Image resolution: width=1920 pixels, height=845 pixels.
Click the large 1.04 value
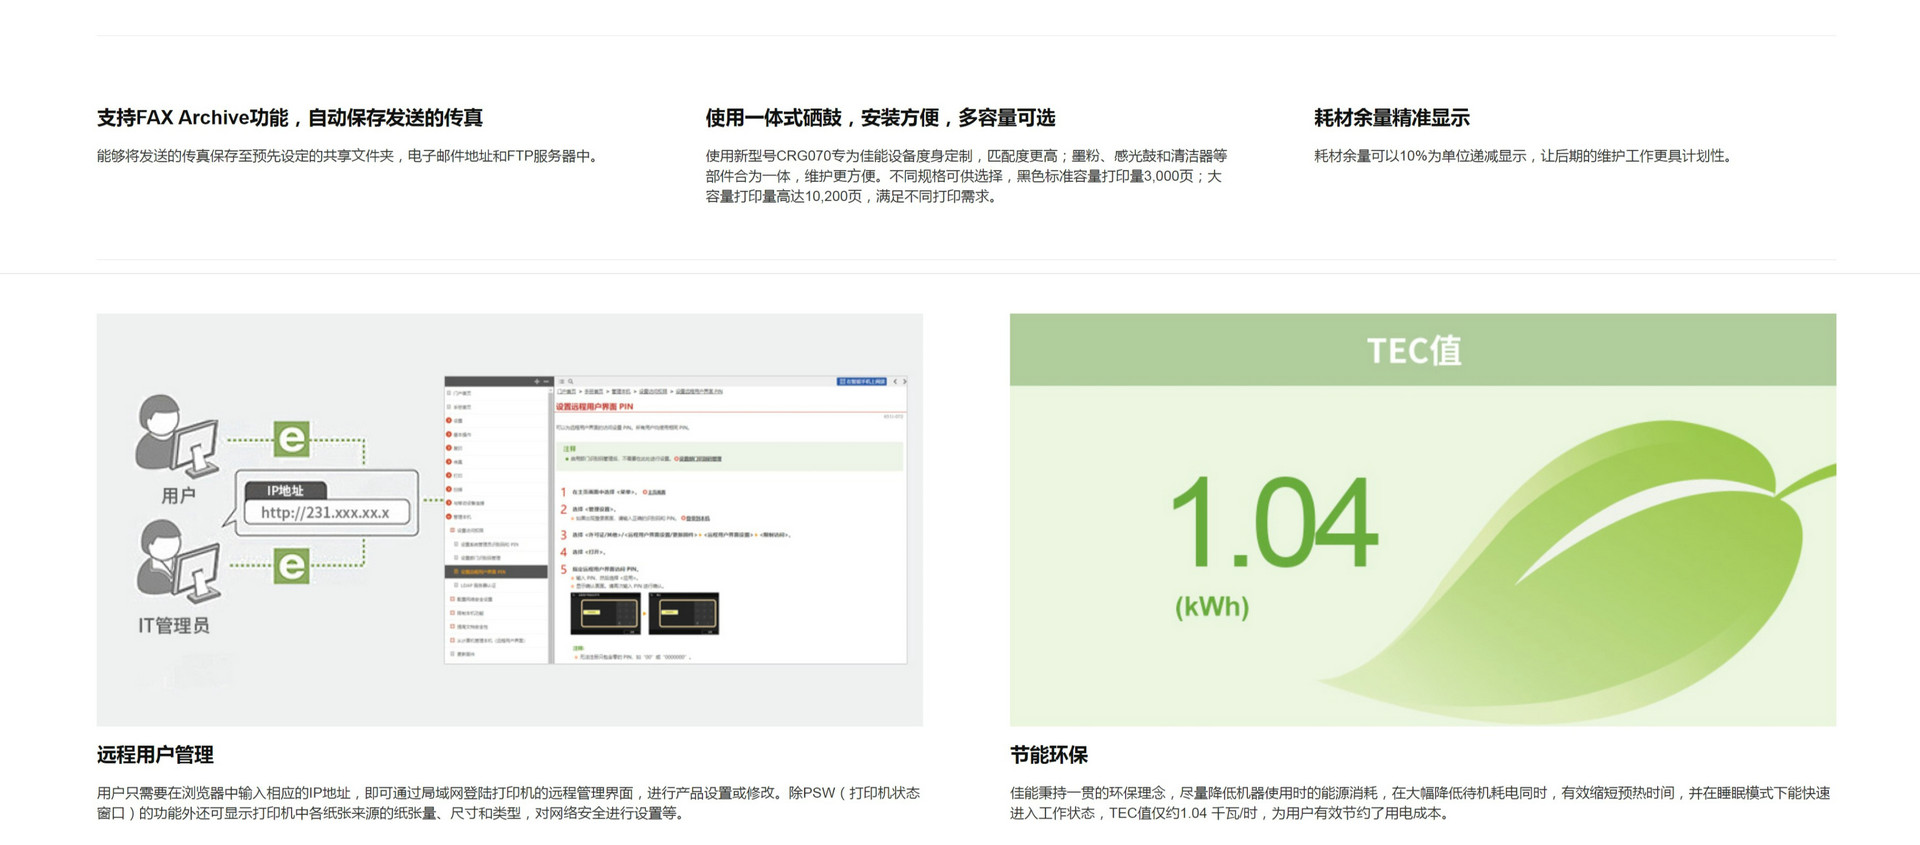pos(1273,522)
